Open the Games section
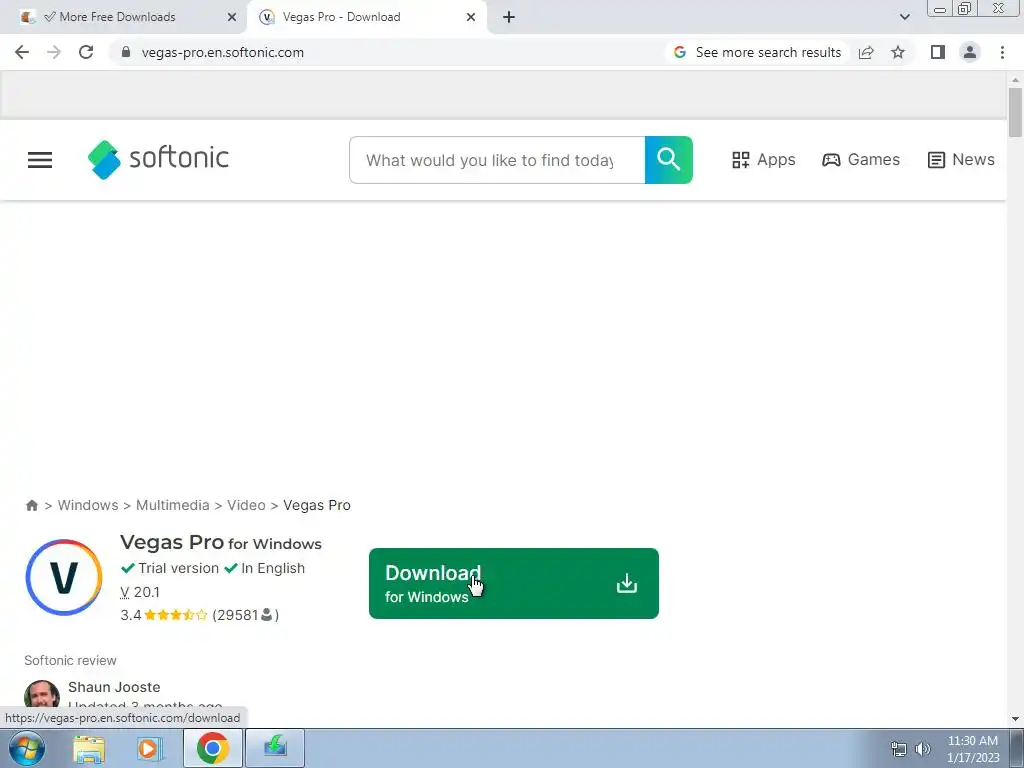 click(x=861, y=160)
